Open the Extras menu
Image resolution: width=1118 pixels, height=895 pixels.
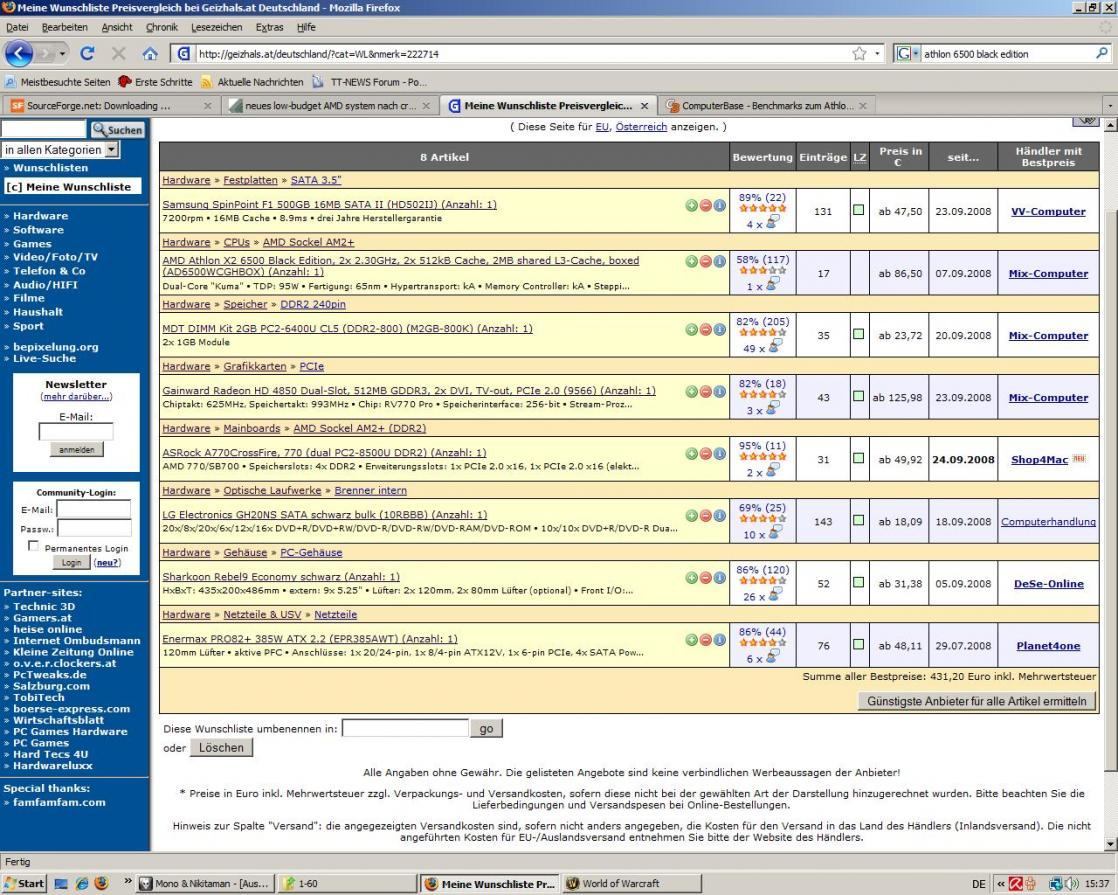[270, 27]
